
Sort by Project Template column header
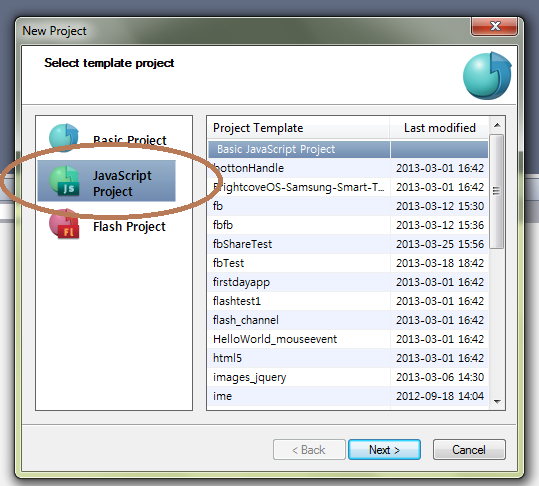coord(298,128)
